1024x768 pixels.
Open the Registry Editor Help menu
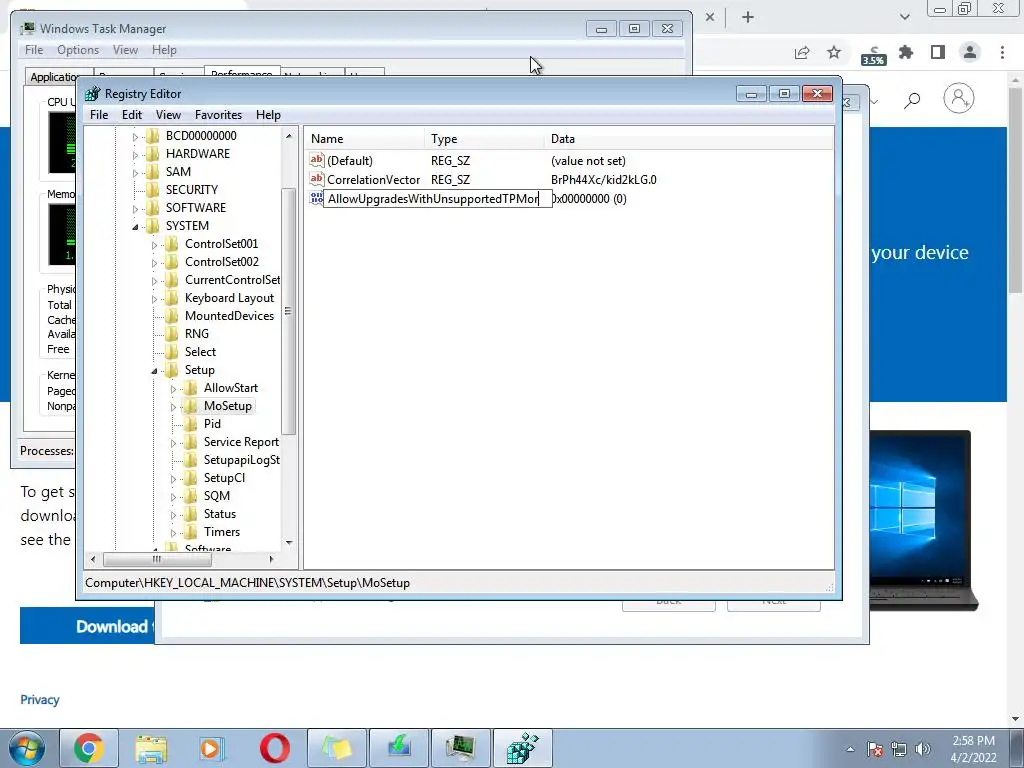coord(268,115)
